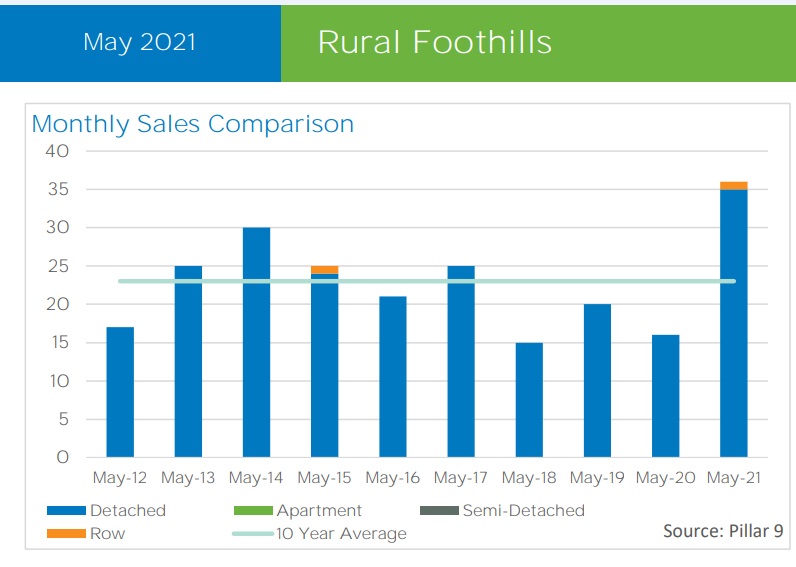Click the 10 Year Average legend line
The image size is (796, 567).
tap(252, 533)
